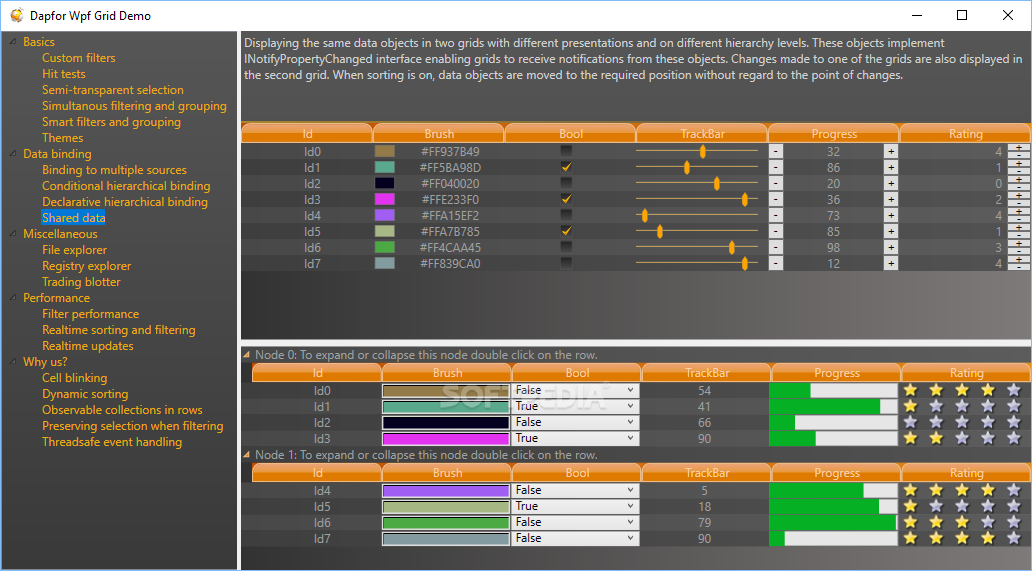
Task: Decrease progress for Id2 with the minus button
Action: pos(776,184)
